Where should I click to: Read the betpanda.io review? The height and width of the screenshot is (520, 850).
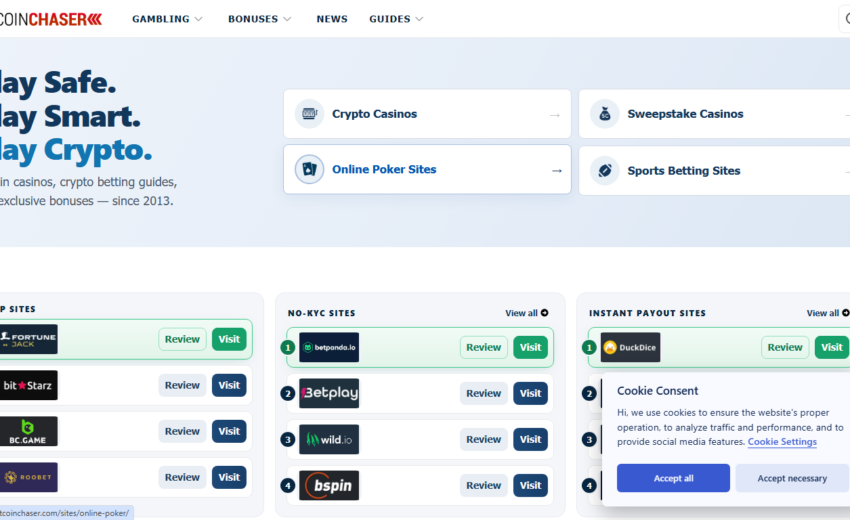[484, 348]
